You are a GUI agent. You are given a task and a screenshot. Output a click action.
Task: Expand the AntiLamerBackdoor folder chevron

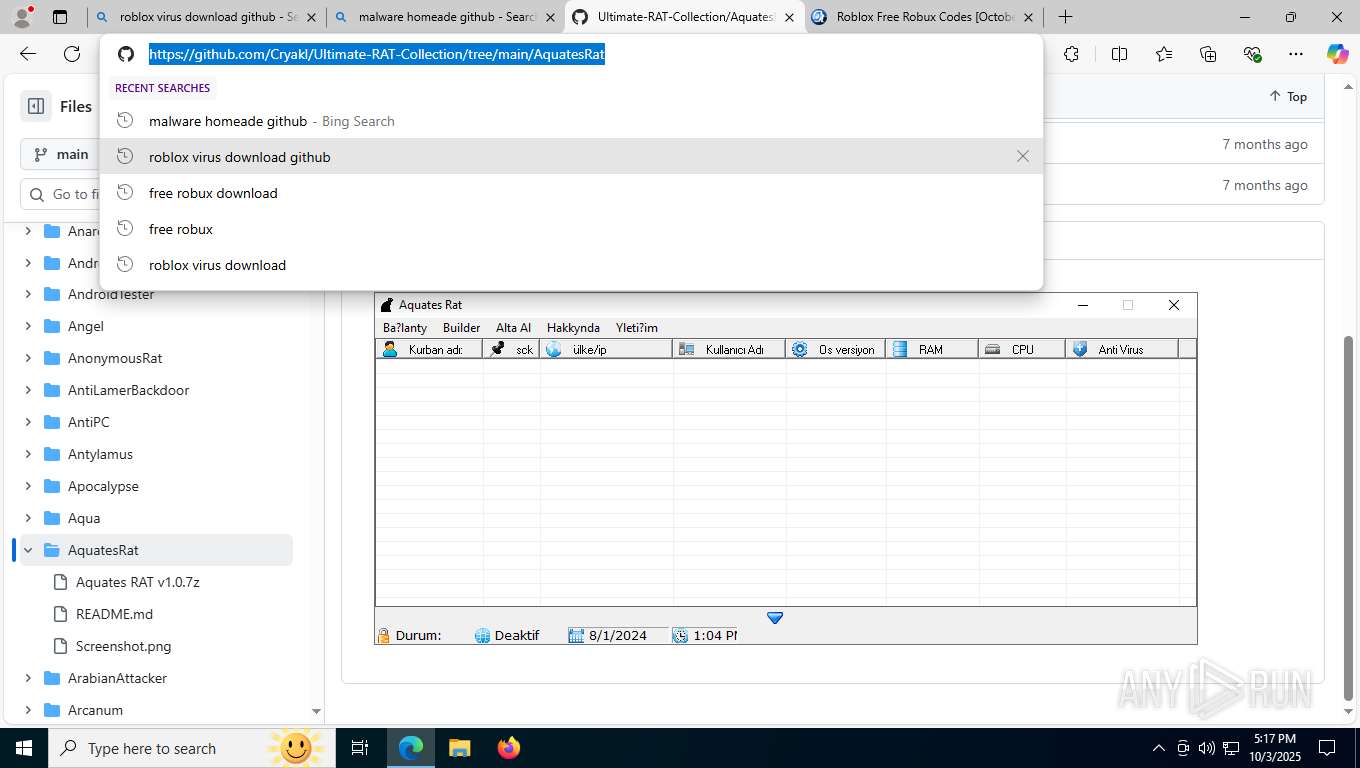28,390
